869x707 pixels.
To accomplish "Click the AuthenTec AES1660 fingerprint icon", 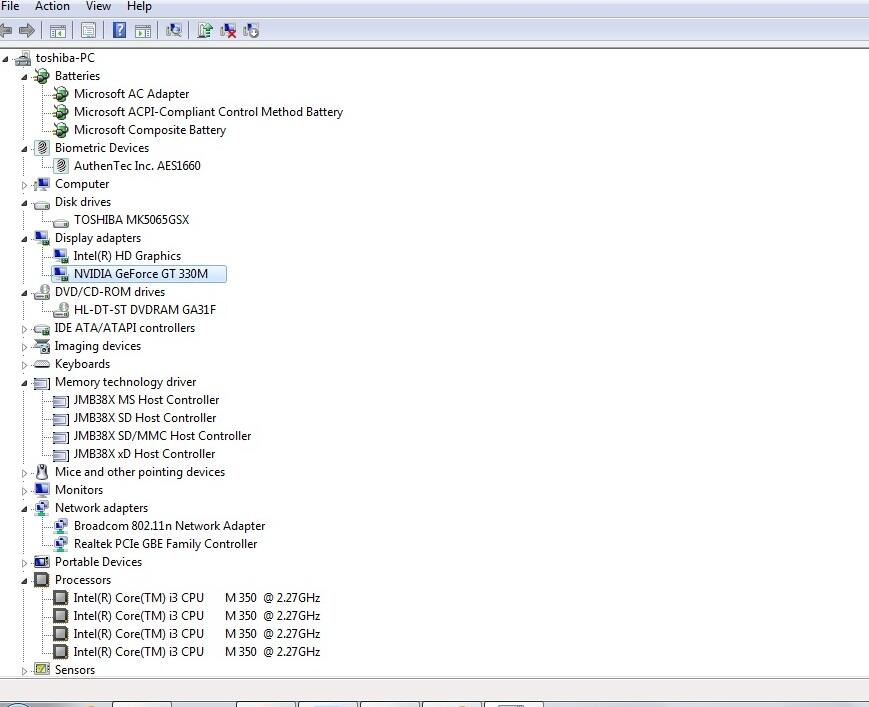I will (x=61, y=166).
